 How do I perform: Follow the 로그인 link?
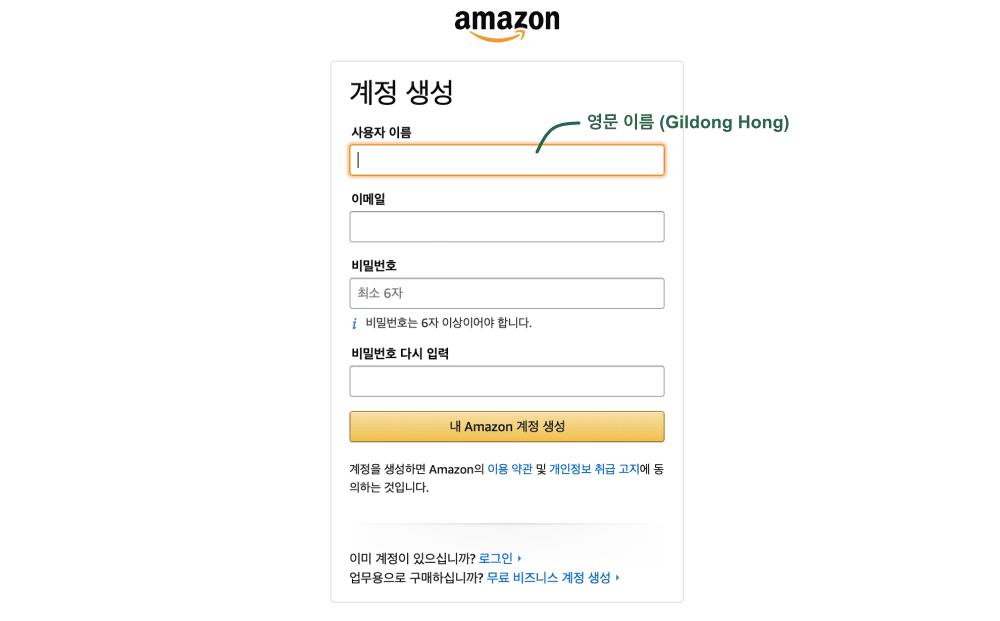pyautogui.click(x=496, y=559)
